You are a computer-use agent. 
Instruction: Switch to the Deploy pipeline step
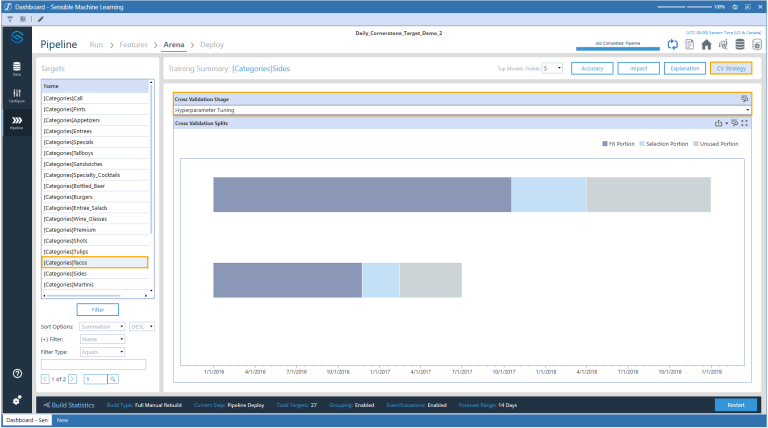click(212, 45)
